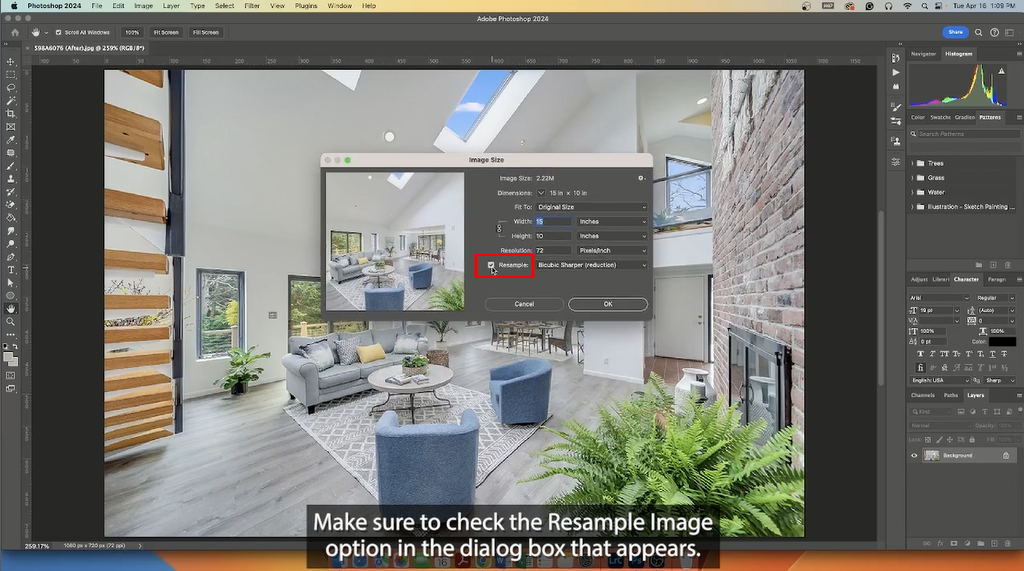Toggle lock transparent pixels in Layers
This screenshot has width=1024, height=571.
pos(928,440)
